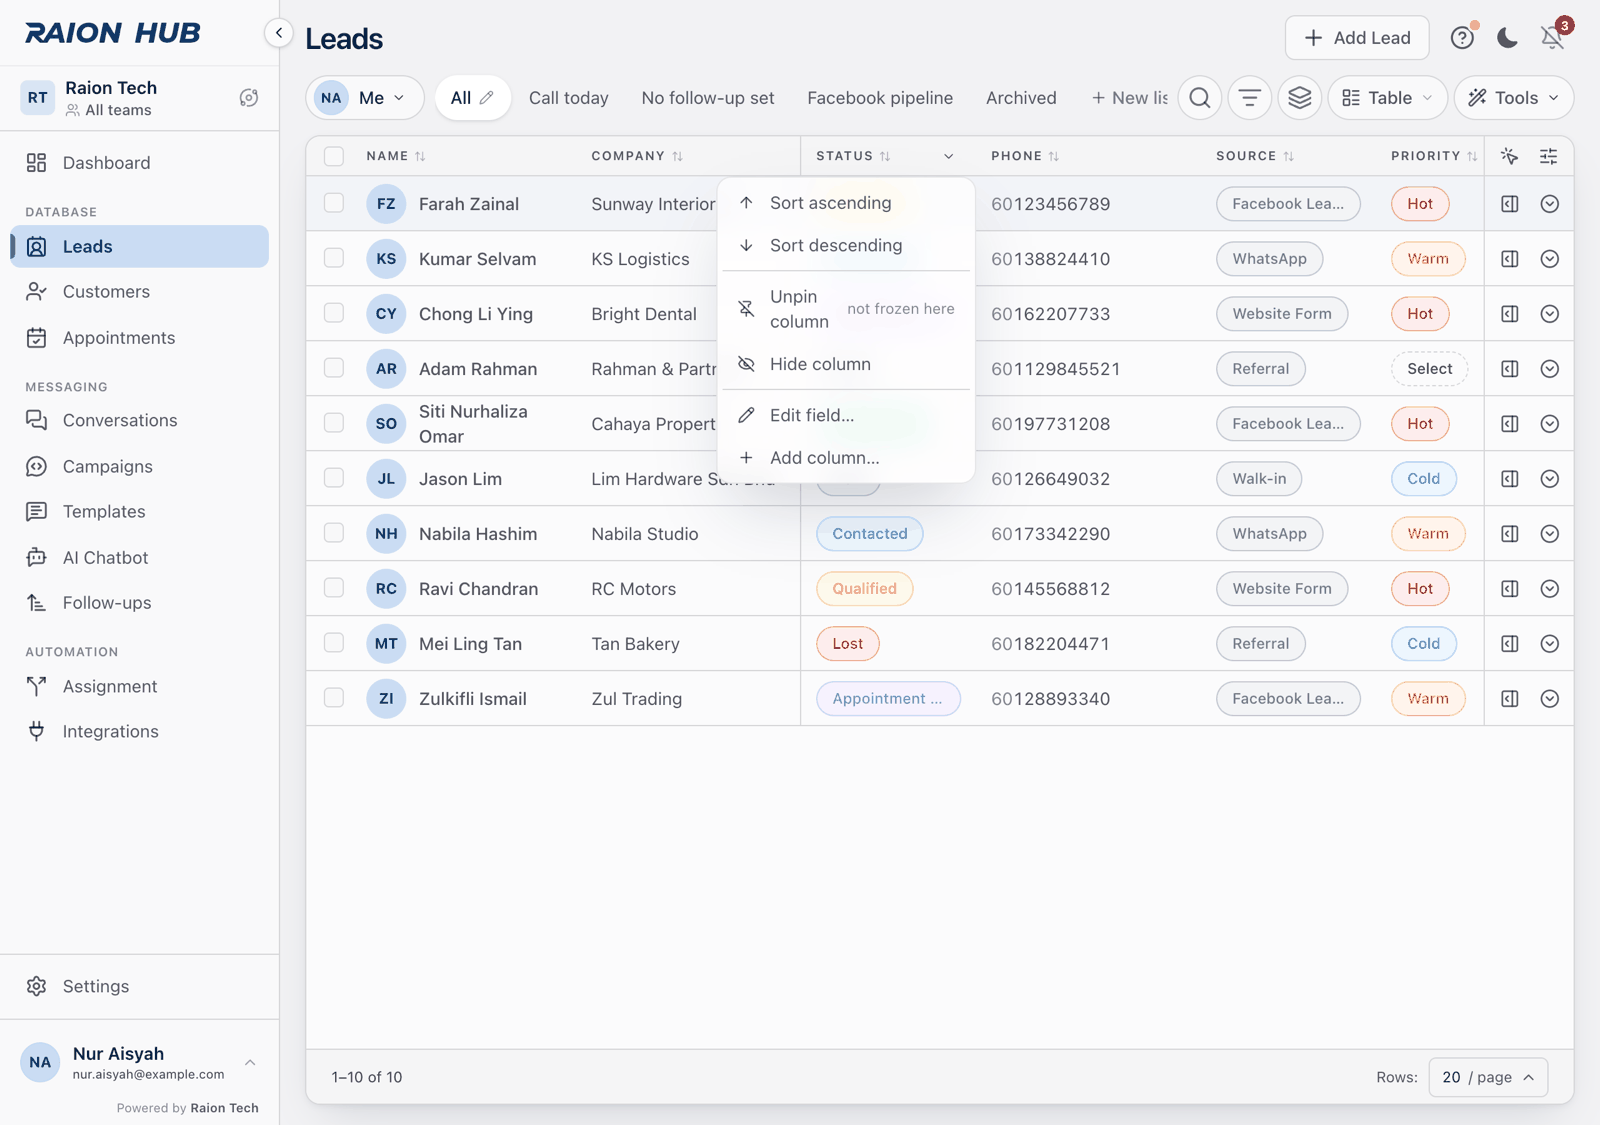This screenshot has width=1600, height=1125.
Task: Sort by the Priority column arrows icon
Action: [x=1472, y=156]
